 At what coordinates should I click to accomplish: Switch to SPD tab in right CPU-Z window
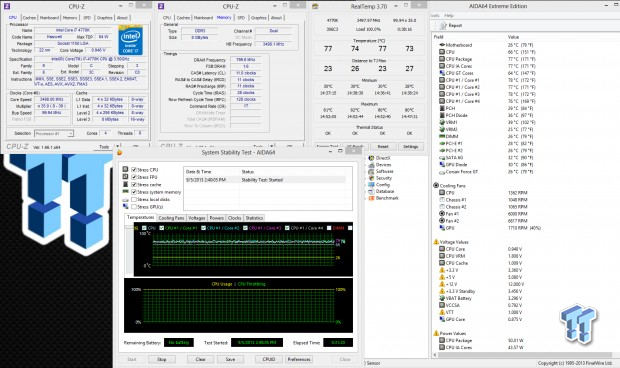click(241, 18)
